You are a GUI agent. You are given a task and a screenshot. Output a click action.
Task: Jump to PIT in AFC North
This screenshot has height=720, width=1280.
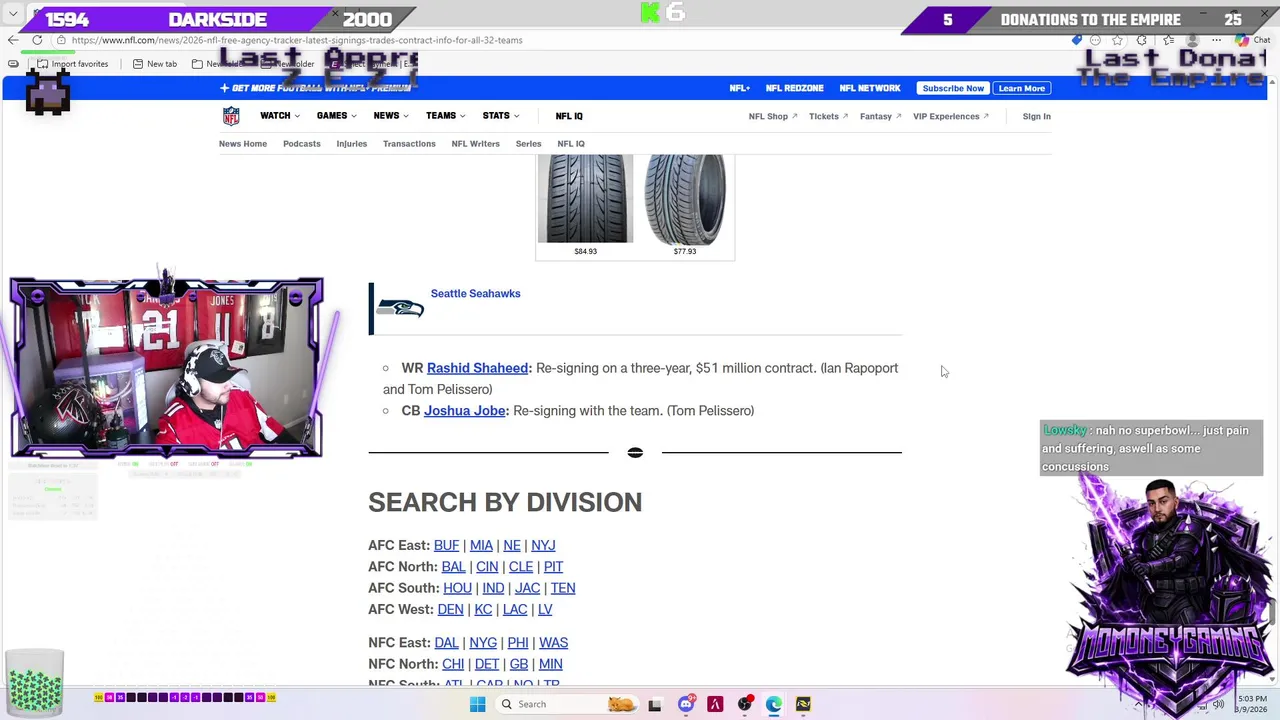(553, 566)
